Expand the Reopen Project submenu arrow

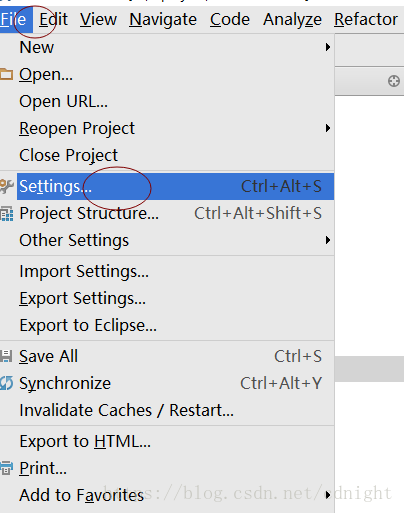click(x=328, y=128)
